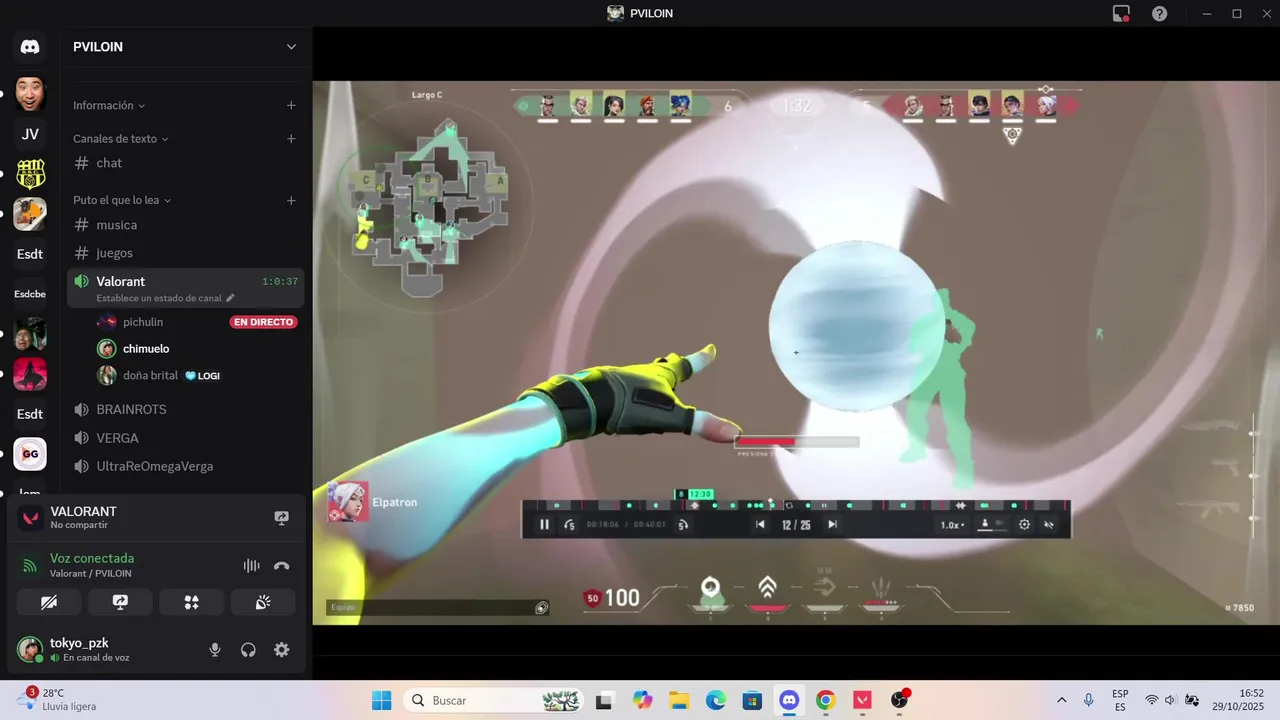This screenshot has height=720, width=1280.
Task: Click the taskbar Buscar search field
Action: click(x=494, y=700)
